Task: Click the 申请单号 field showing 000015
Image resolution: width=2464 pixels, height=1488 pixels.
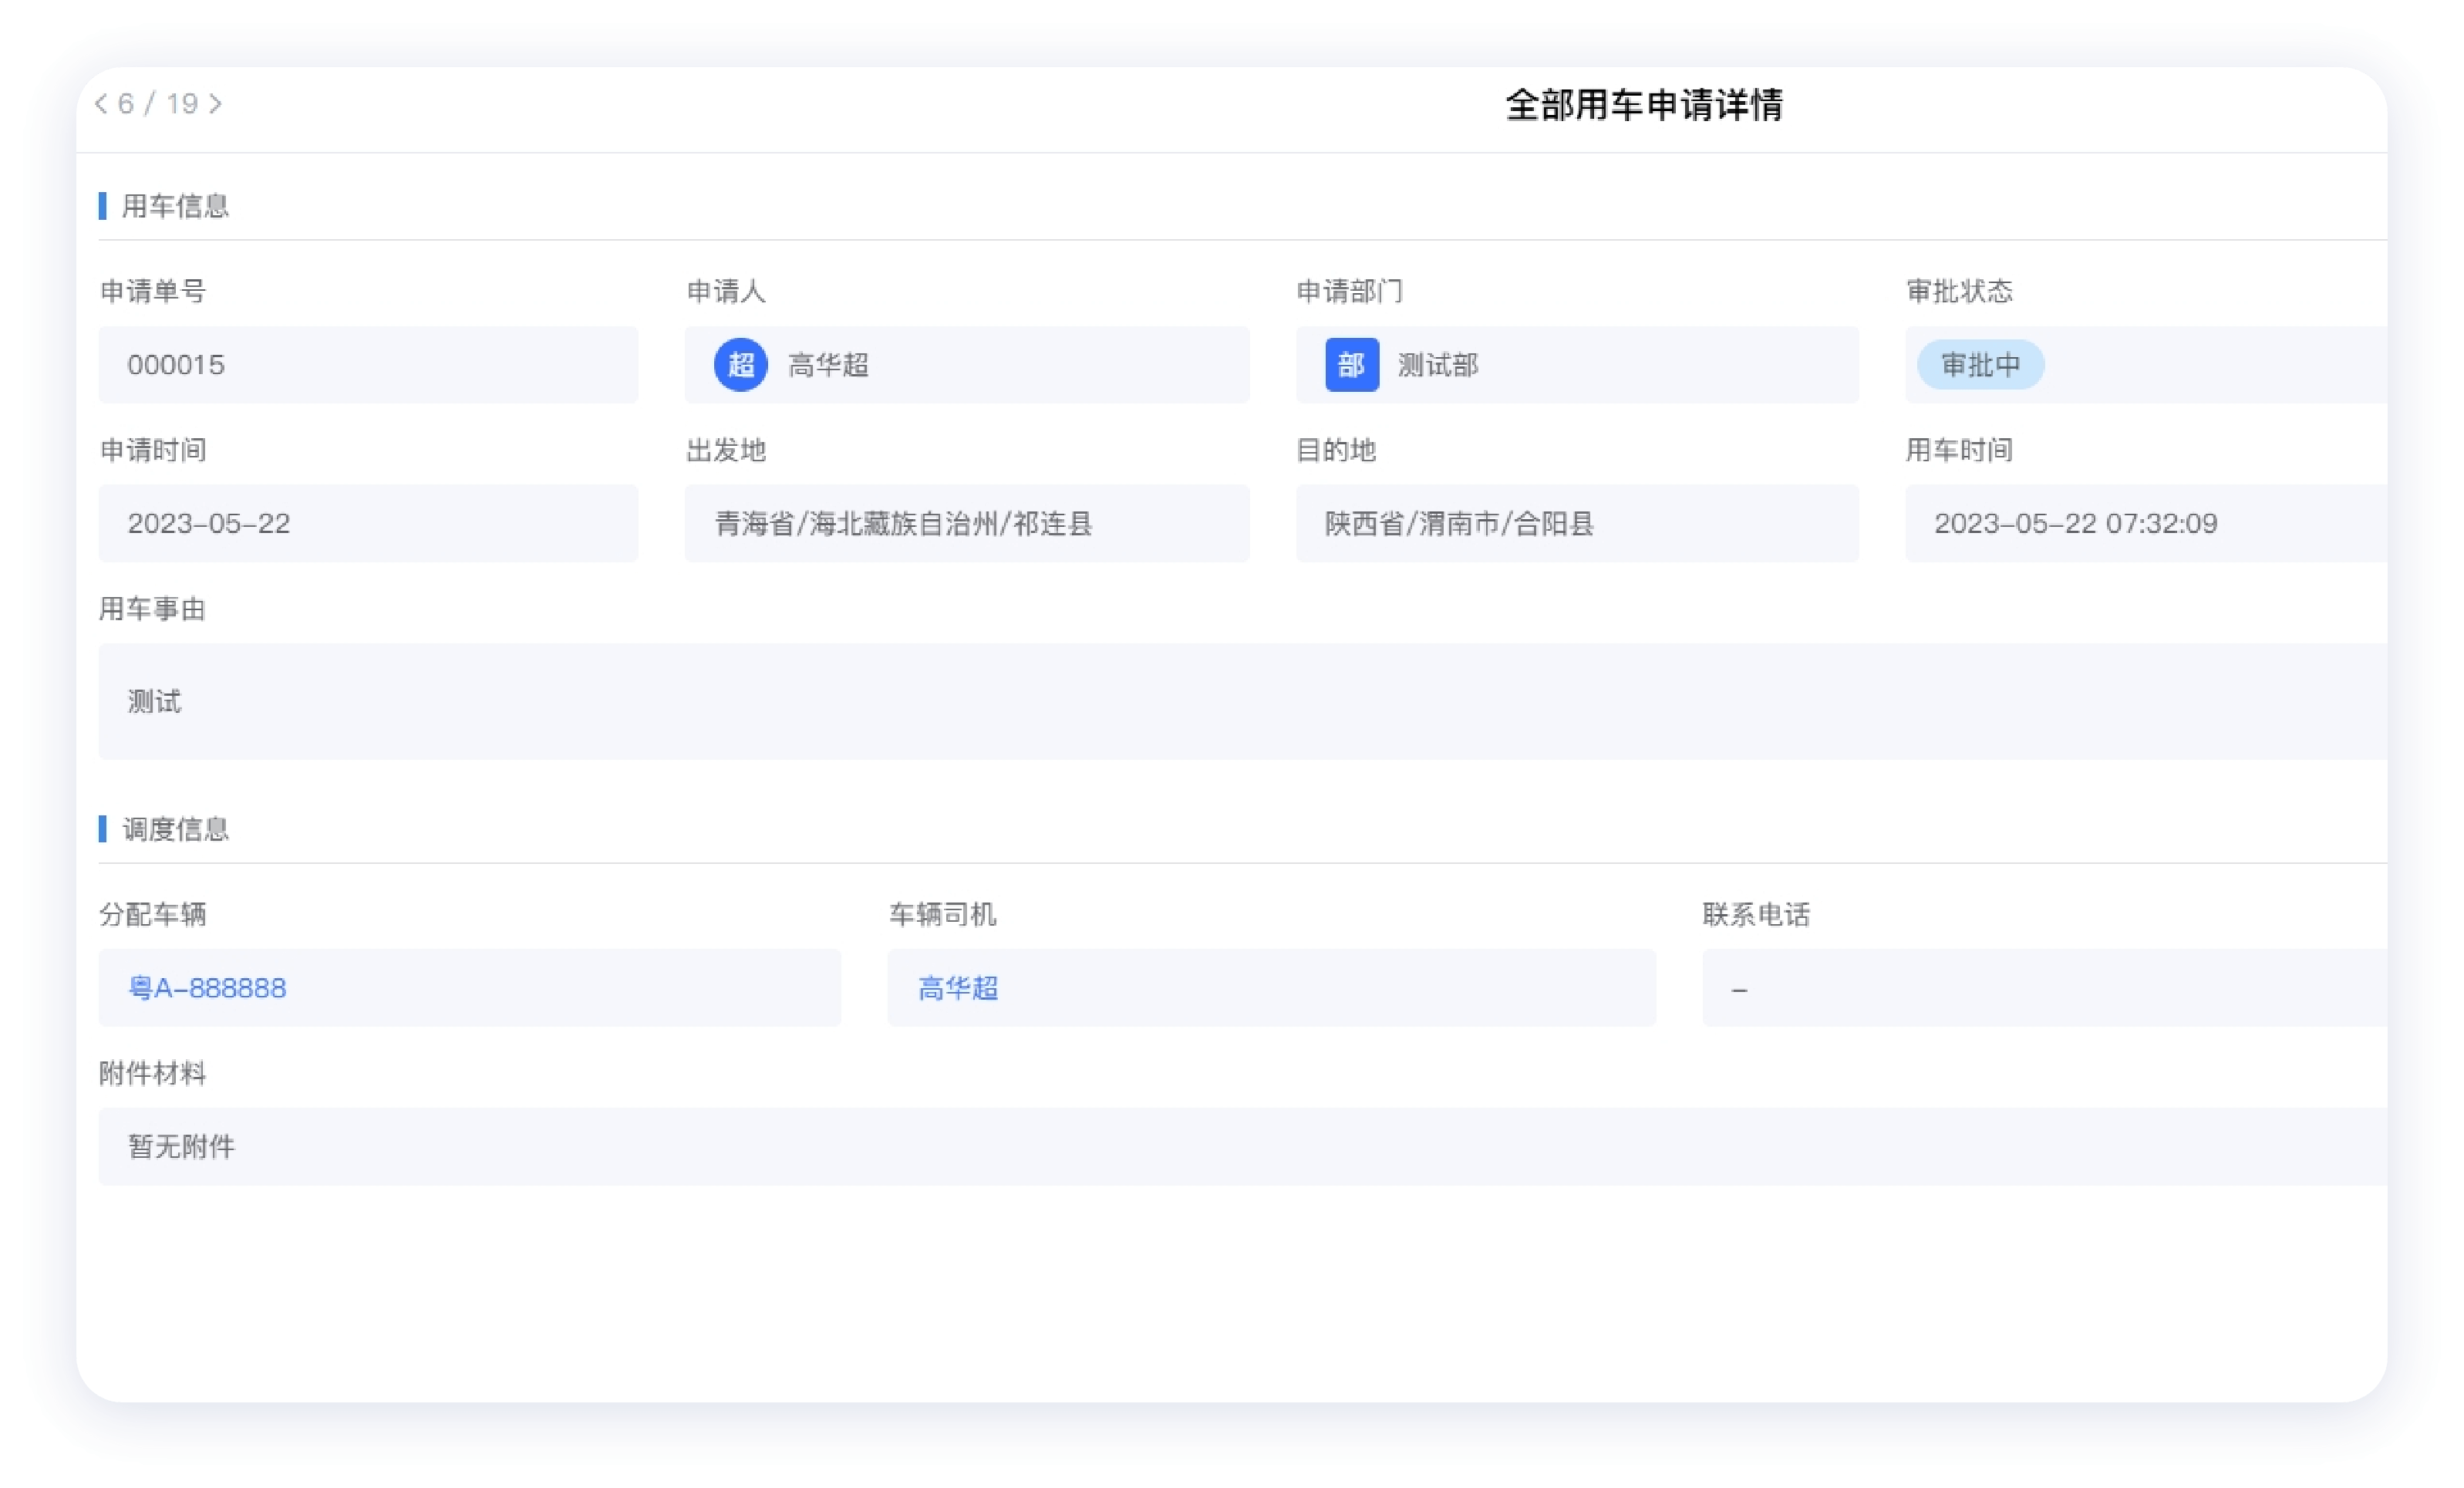Action: (368, 365)
